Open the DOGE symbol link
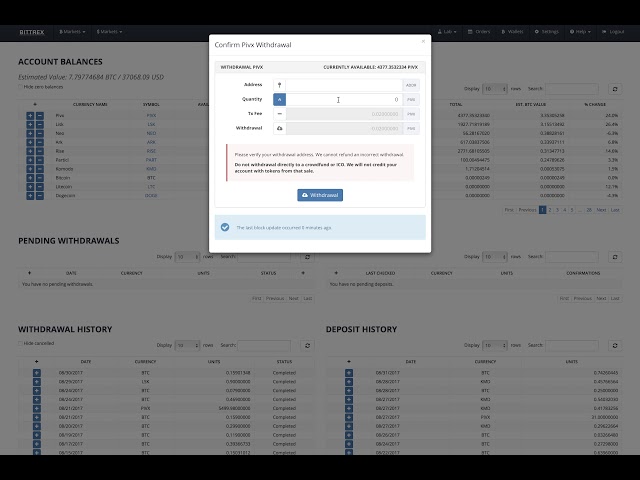Image resolution: width=640 pixels, height=480 pixels. click(x=151, y=196)
